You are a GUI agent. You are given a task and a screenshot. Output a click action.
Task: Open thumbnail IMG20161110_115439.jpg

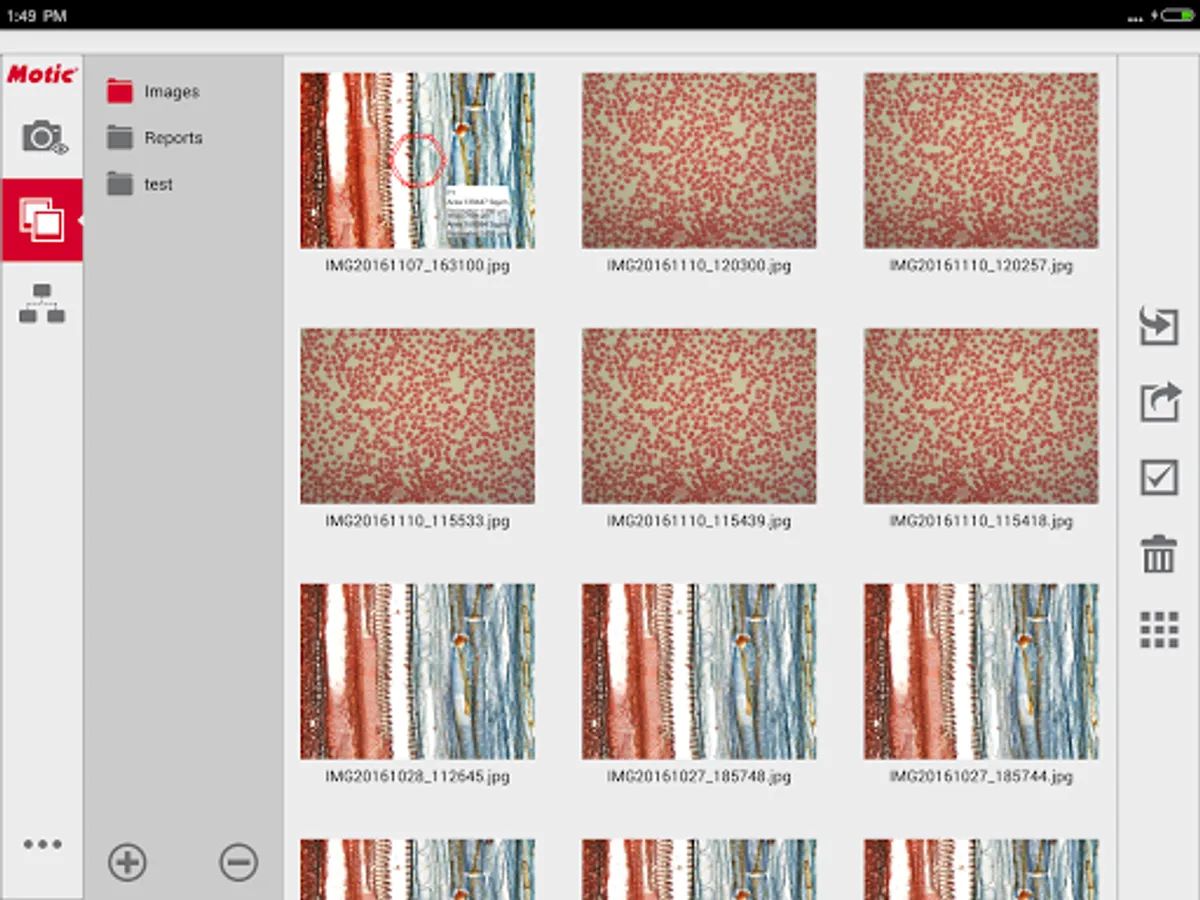pos(699,416)
